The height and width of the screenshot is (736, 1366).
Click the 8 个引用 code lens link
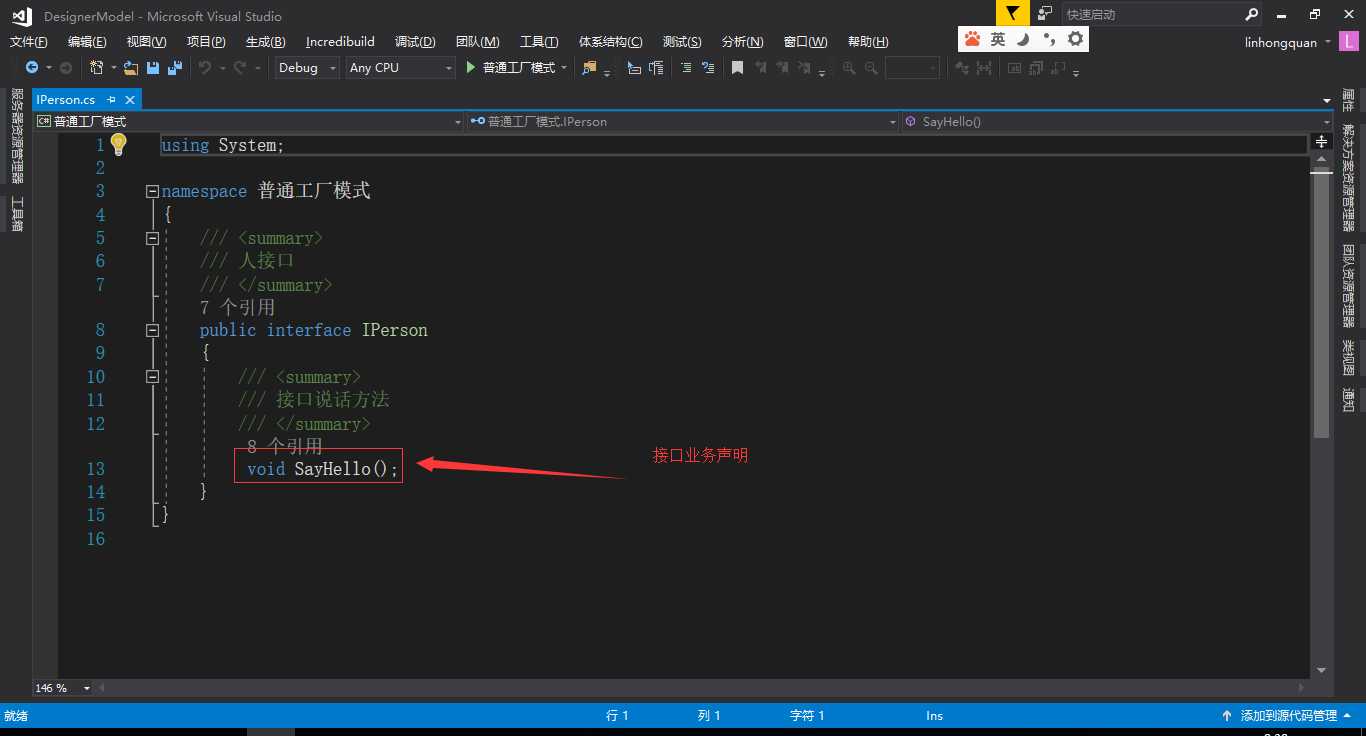tap(285, 446)
